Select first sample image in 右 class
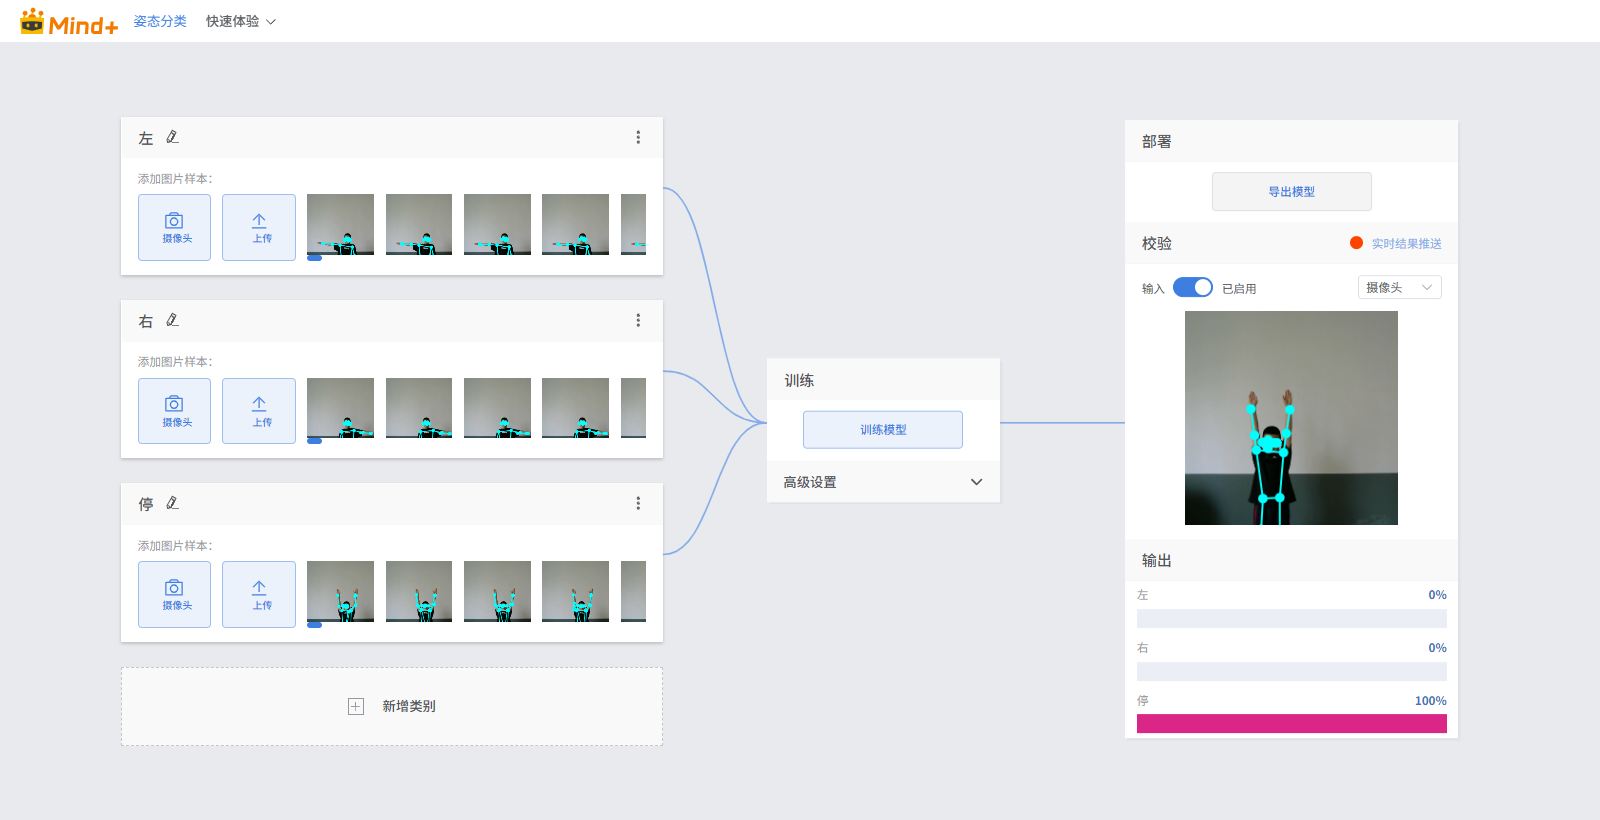The image size is (1600, 820). click(x=340, y=408)
